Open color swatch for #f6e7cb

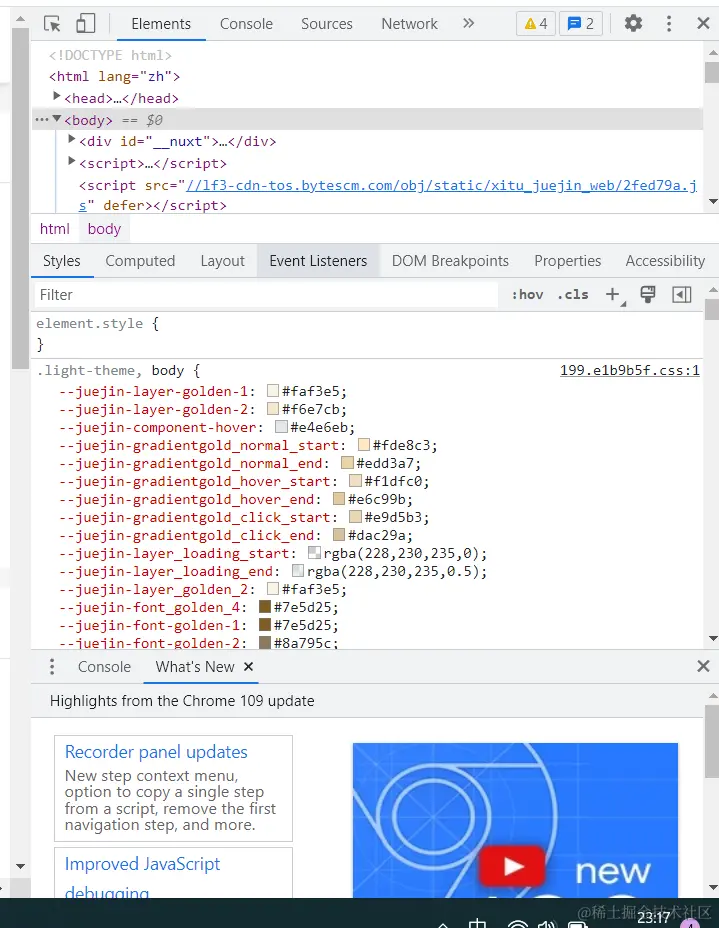point(273,409)
